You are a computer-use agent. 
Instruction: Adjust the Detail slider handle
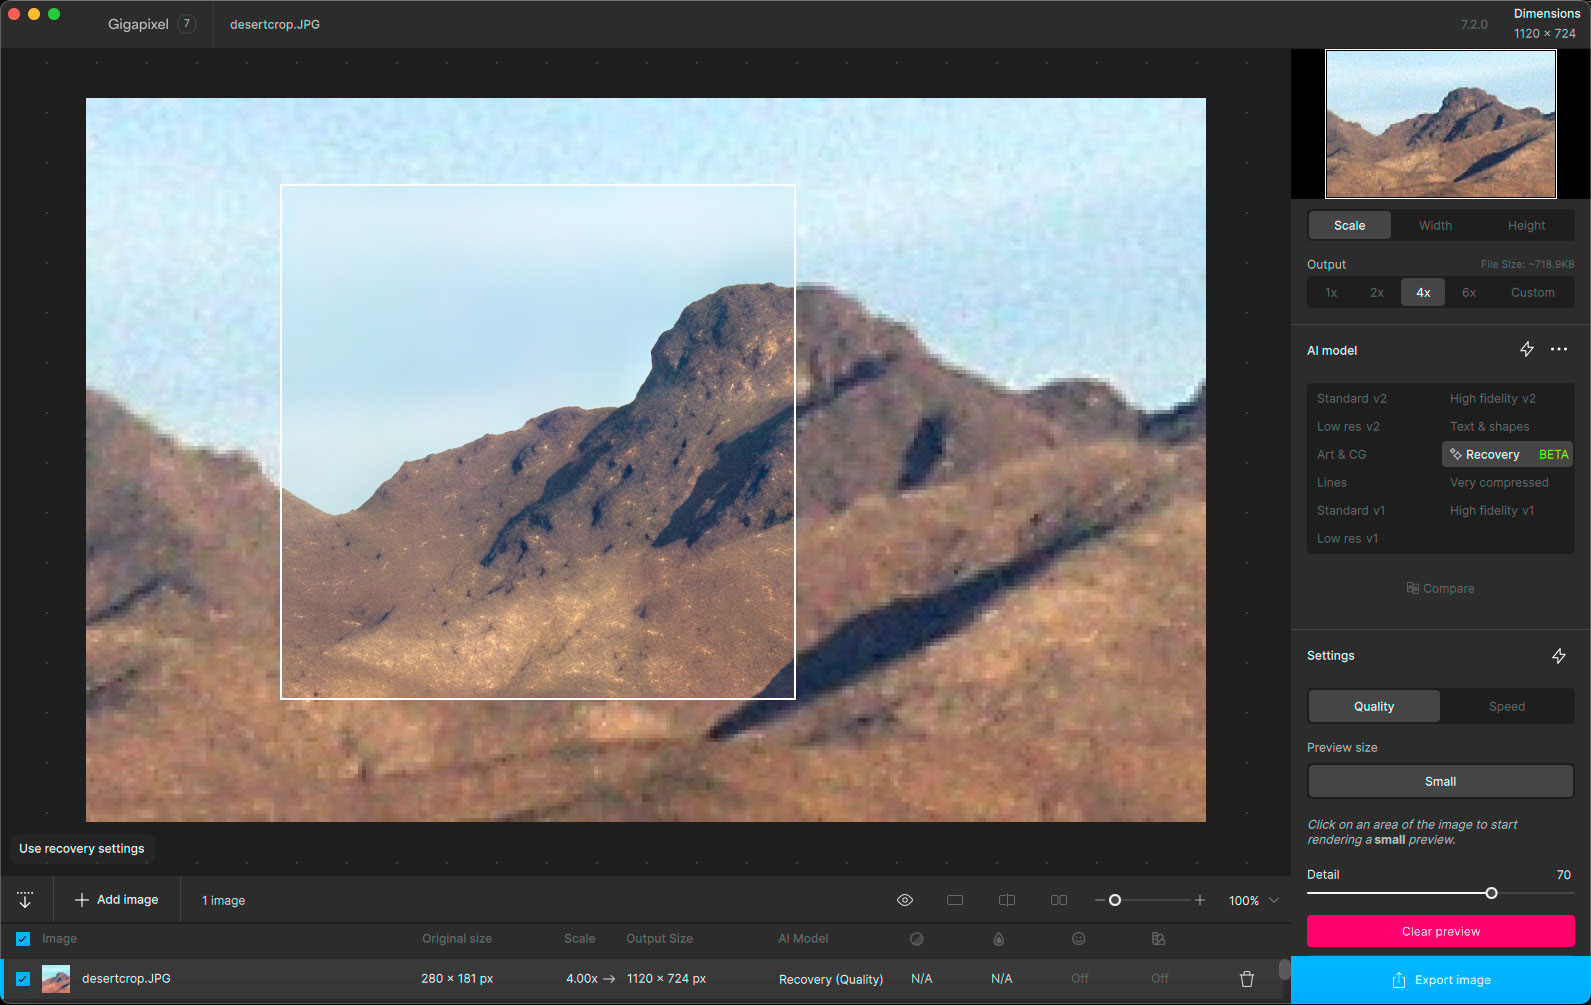tap(1491, 893)
